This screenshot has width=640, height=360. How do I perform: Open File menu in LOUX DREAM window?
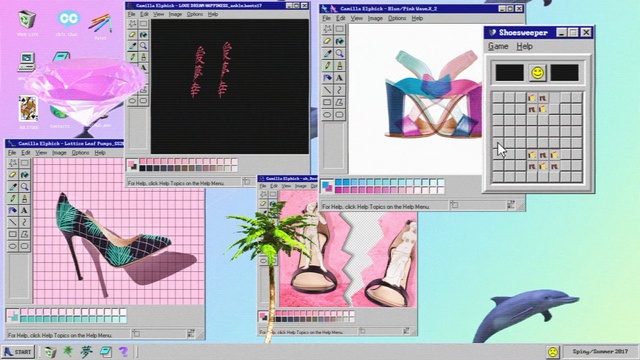[131, 14]
